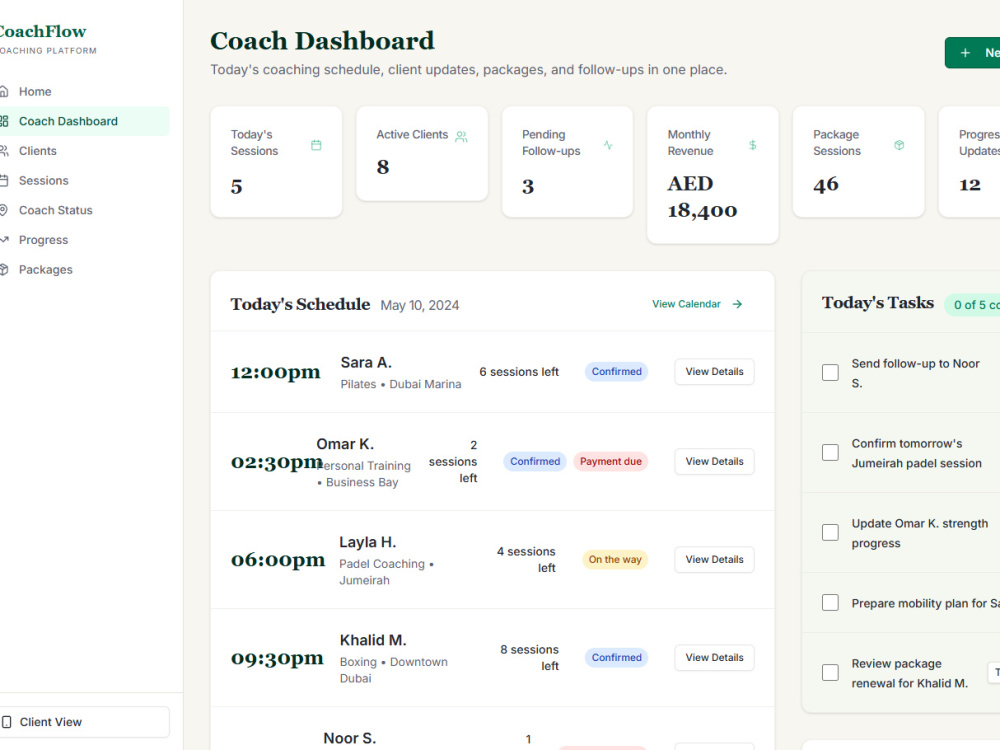Click the Sara A. client name
This screenshot has width=1000, height=750.
pyautogui.click(x=366, y=363)
